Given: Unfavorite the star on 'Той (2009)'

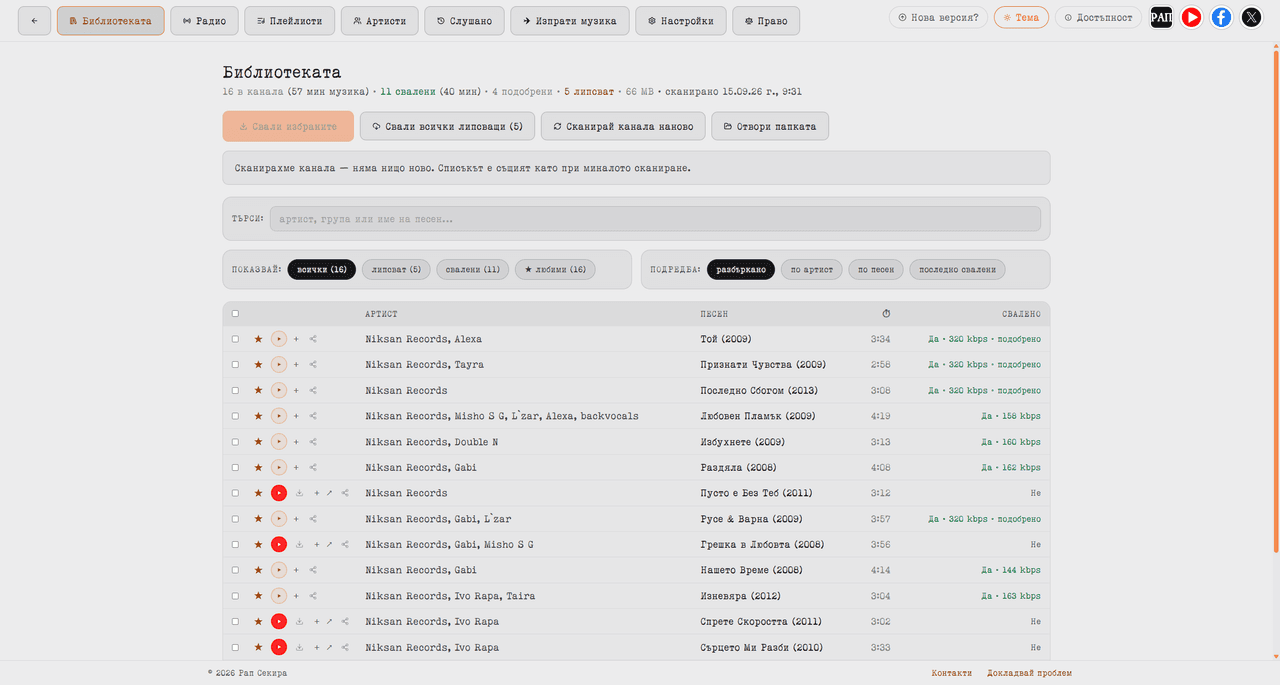Looking at the screenshot, I should tap(258, 339).
